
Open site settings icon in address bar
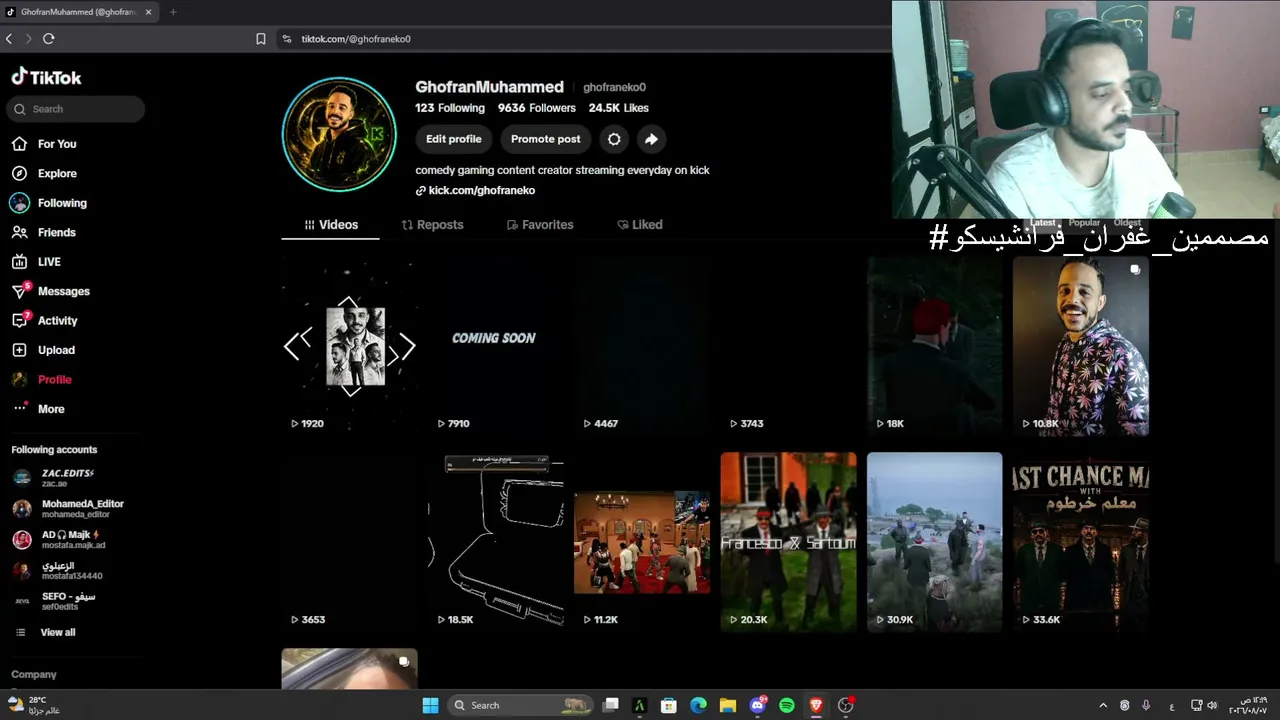coord(287,39)
